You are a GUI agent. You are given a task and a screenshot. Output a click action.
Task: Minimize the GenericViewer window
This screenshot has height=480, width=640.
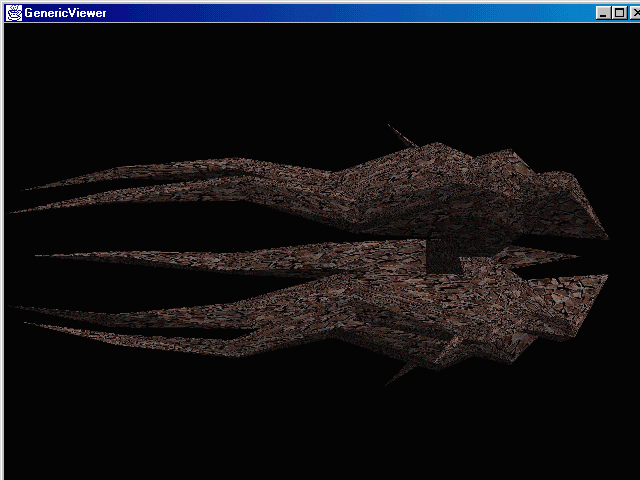pos(602,13)
